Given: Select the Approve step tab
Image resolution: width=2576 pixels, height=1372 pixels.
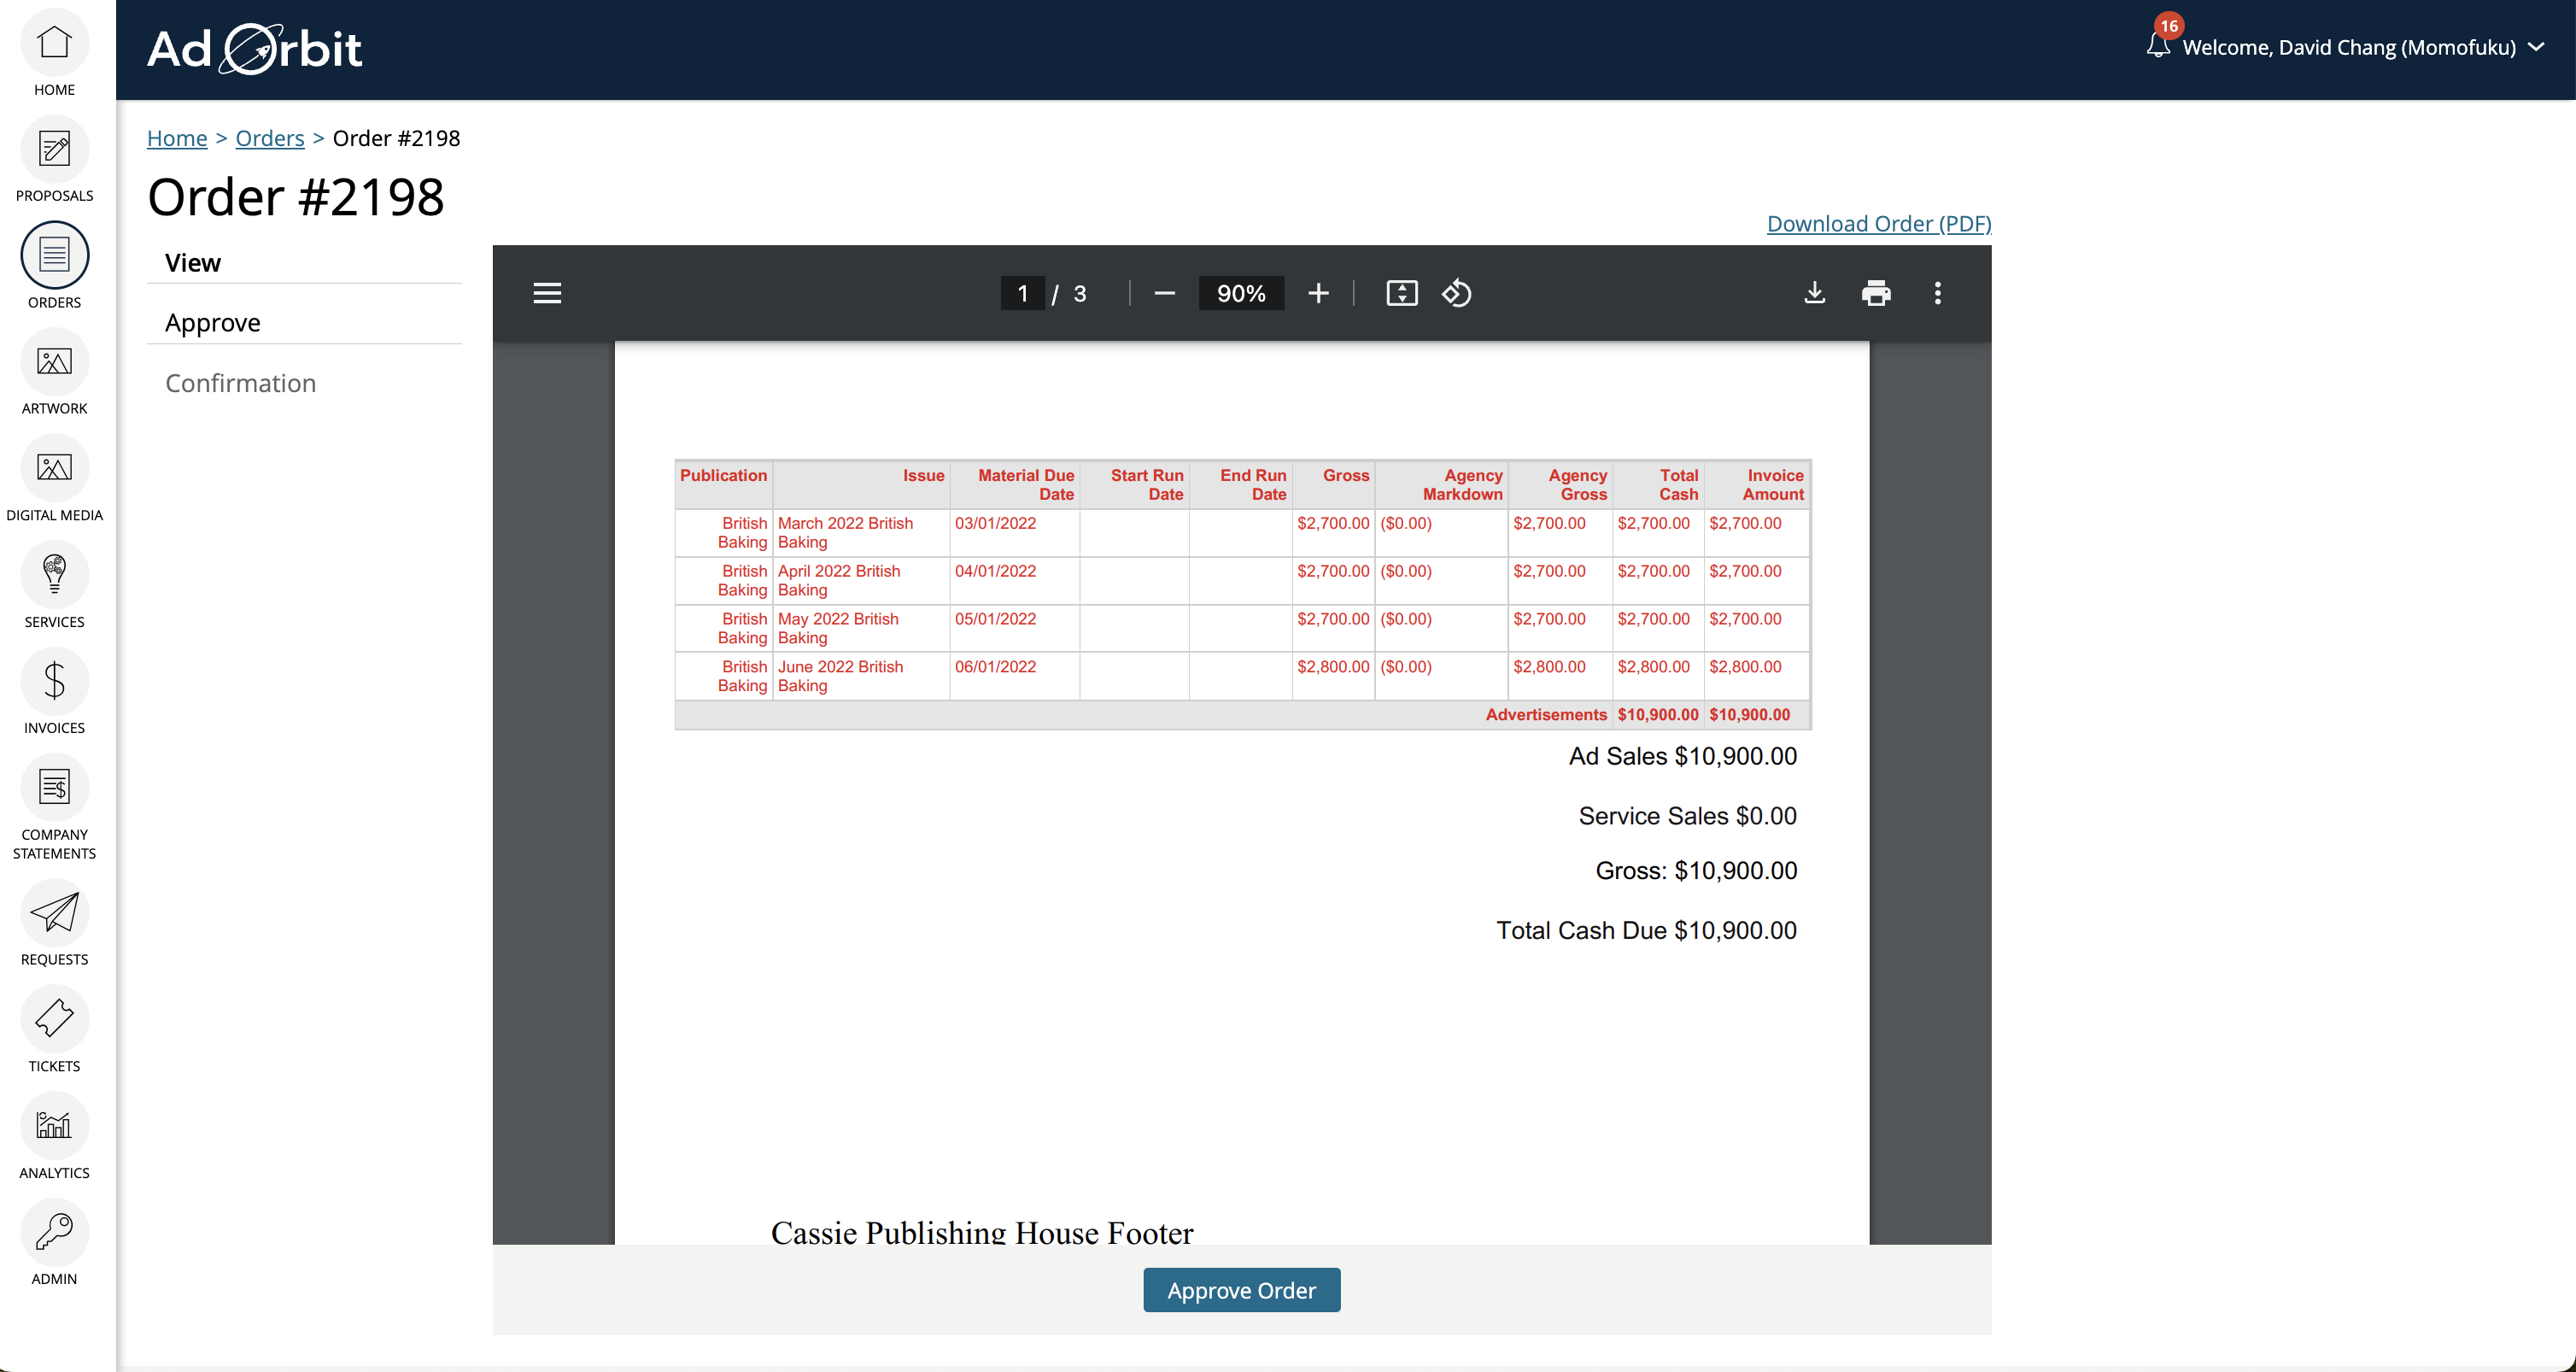Looking at the screenshot, I should pyautogui.click(x=212, y=322).
